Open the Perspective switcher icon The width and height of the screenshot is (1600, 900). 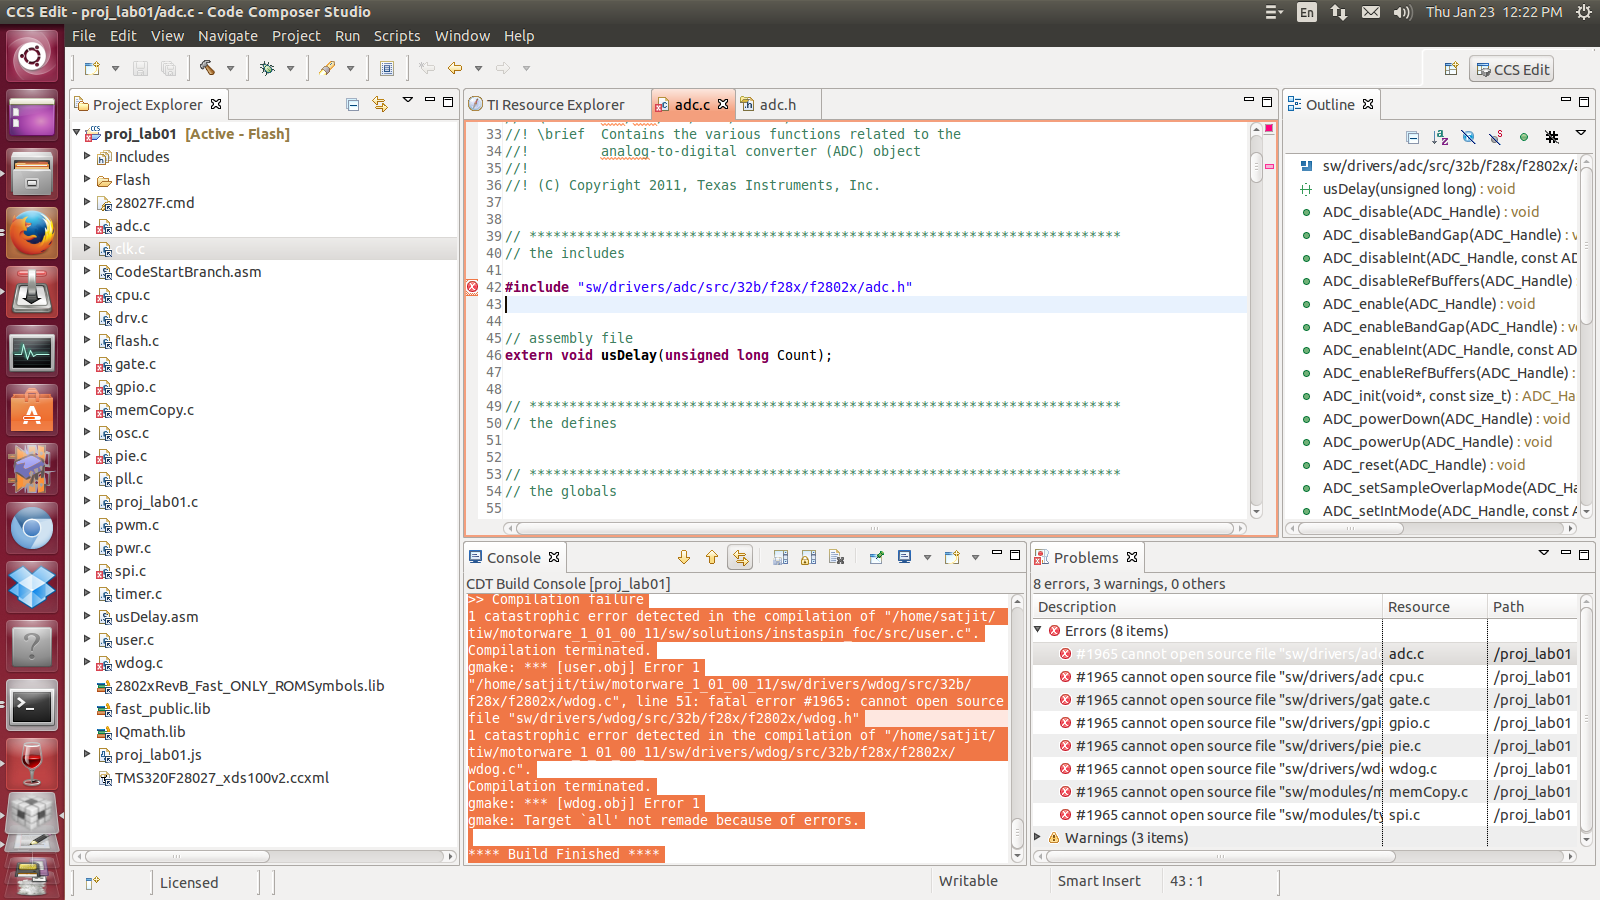1451,69
